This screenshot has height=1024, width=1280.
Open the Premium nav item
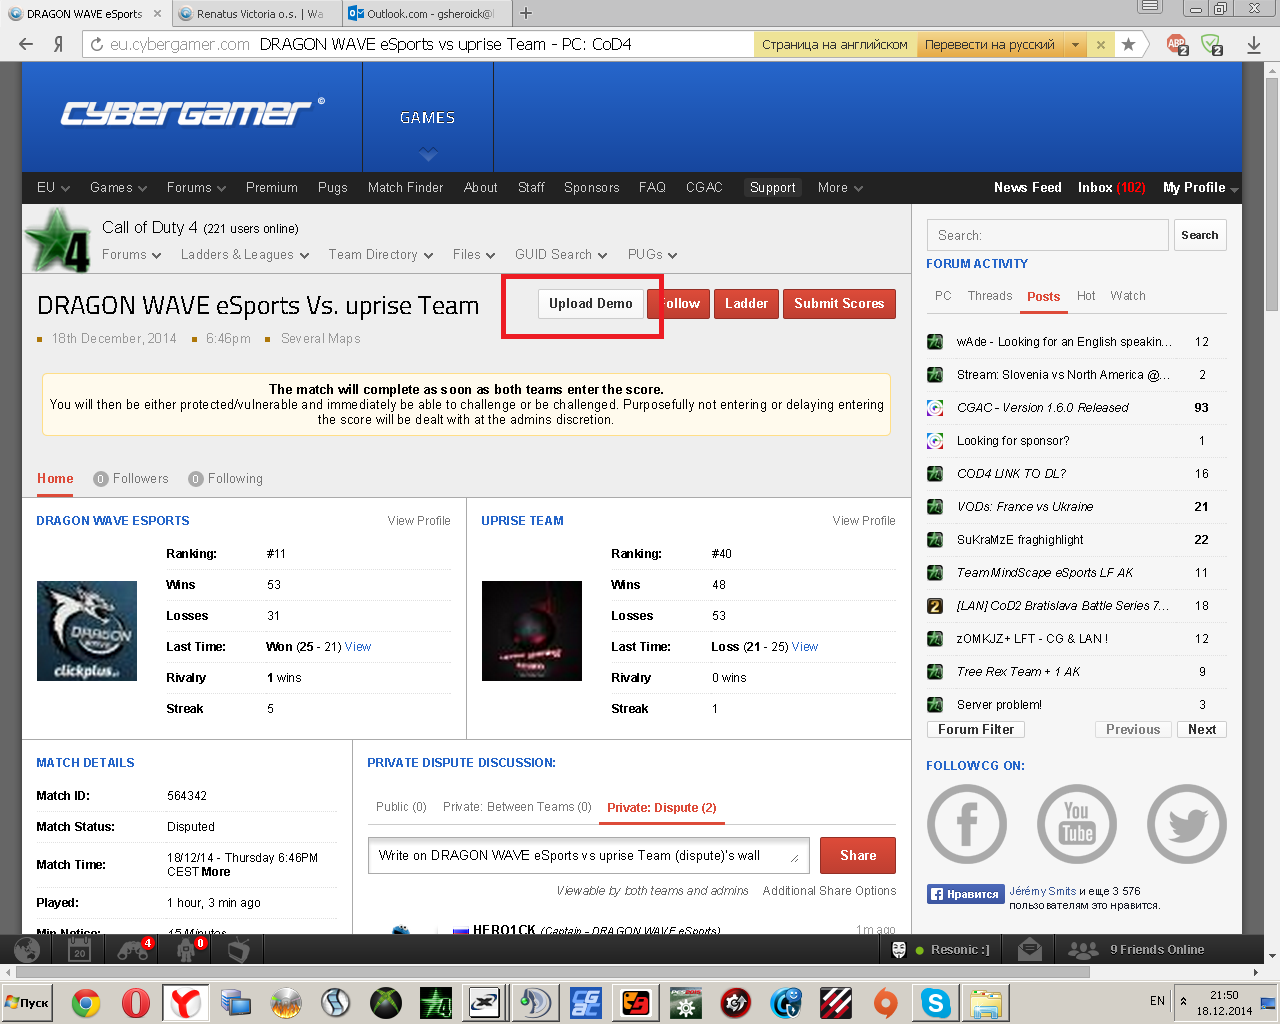click(x=272, y=187)
